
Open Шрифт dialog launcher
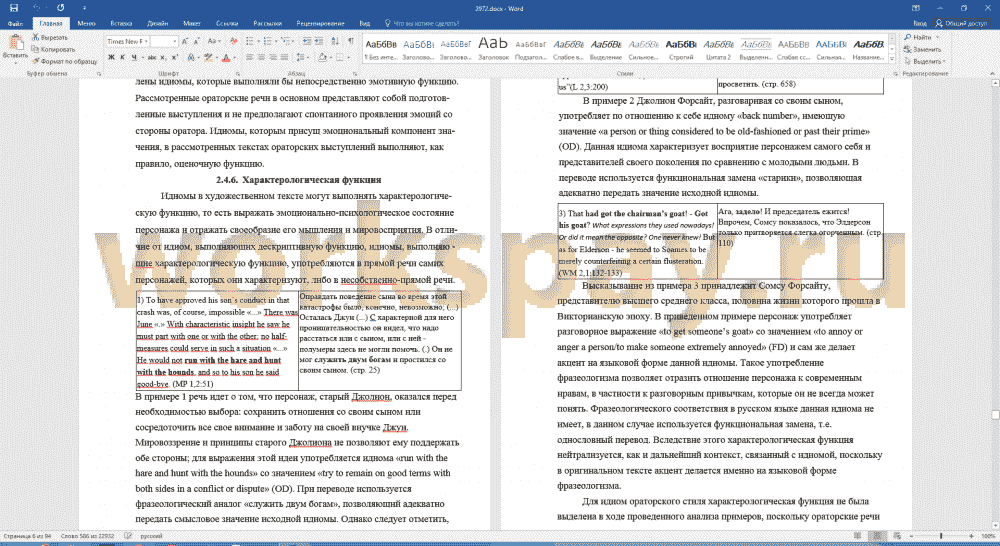coord(237,74)
